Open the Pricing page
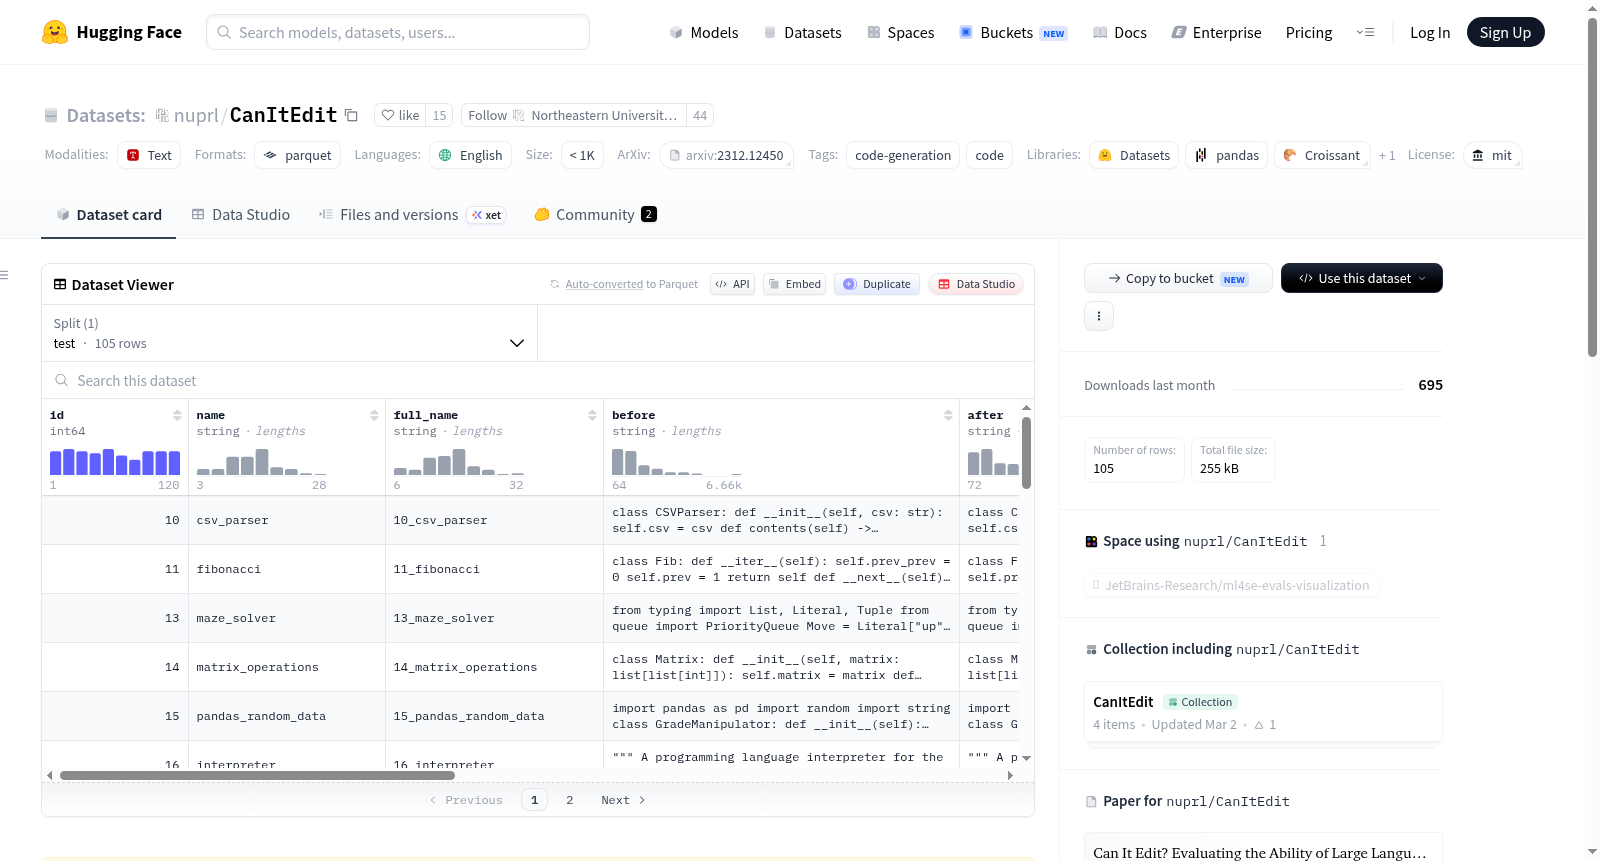Viewport: 1600px width, 861px height. pos(1309,32)
